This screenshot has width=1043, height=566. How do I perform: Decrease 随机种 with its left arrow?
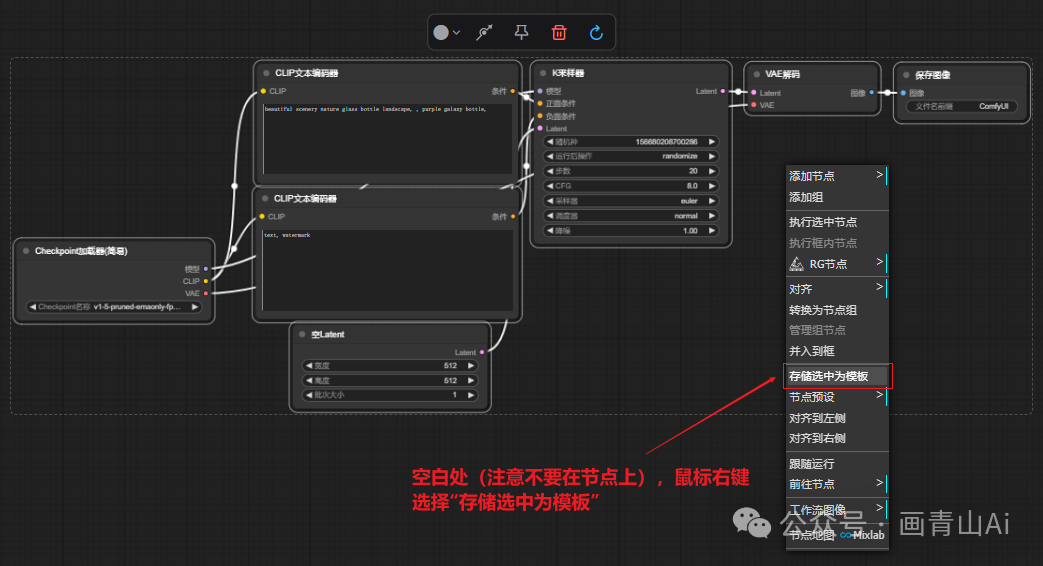pos(549,142)
